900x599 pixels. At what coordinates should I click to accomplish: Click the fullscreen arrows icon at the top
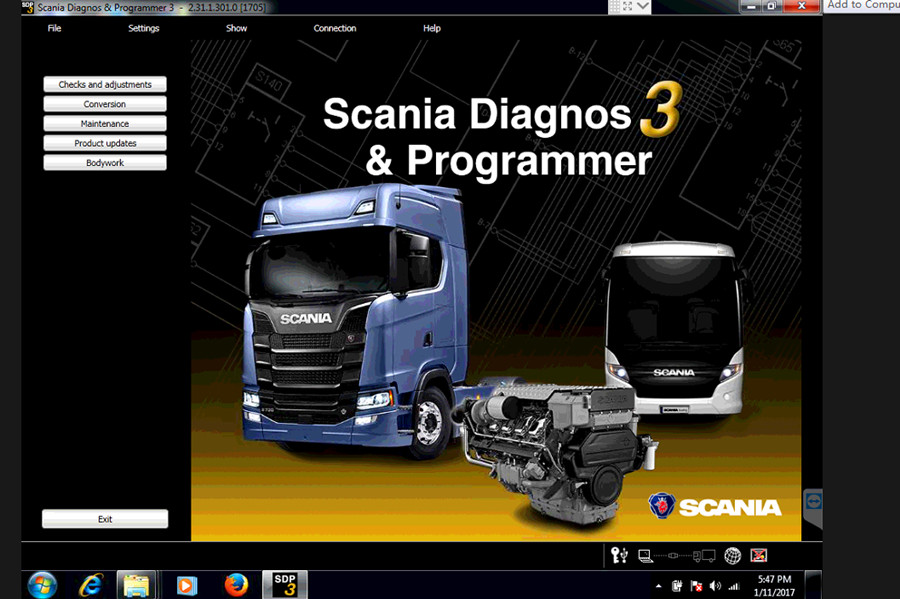pos(627,6)
